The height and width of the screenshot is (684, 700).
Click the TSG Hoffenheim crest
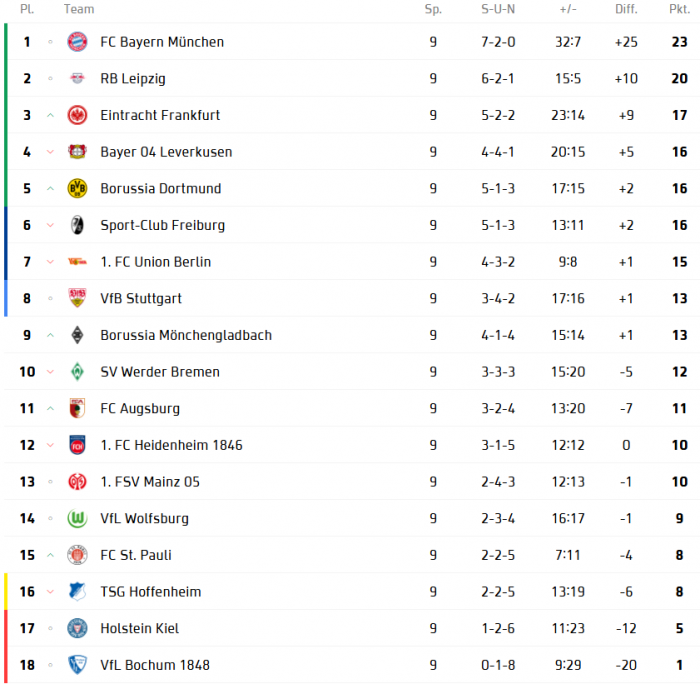point(77,592)
